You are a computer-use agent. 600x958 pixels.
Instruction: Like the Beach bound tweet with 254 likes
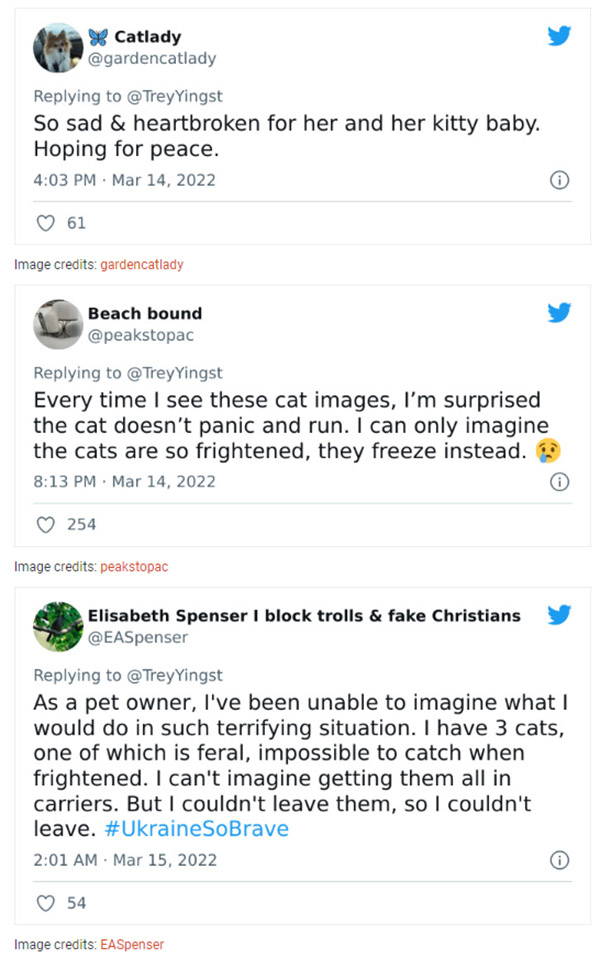click(44, 524)
